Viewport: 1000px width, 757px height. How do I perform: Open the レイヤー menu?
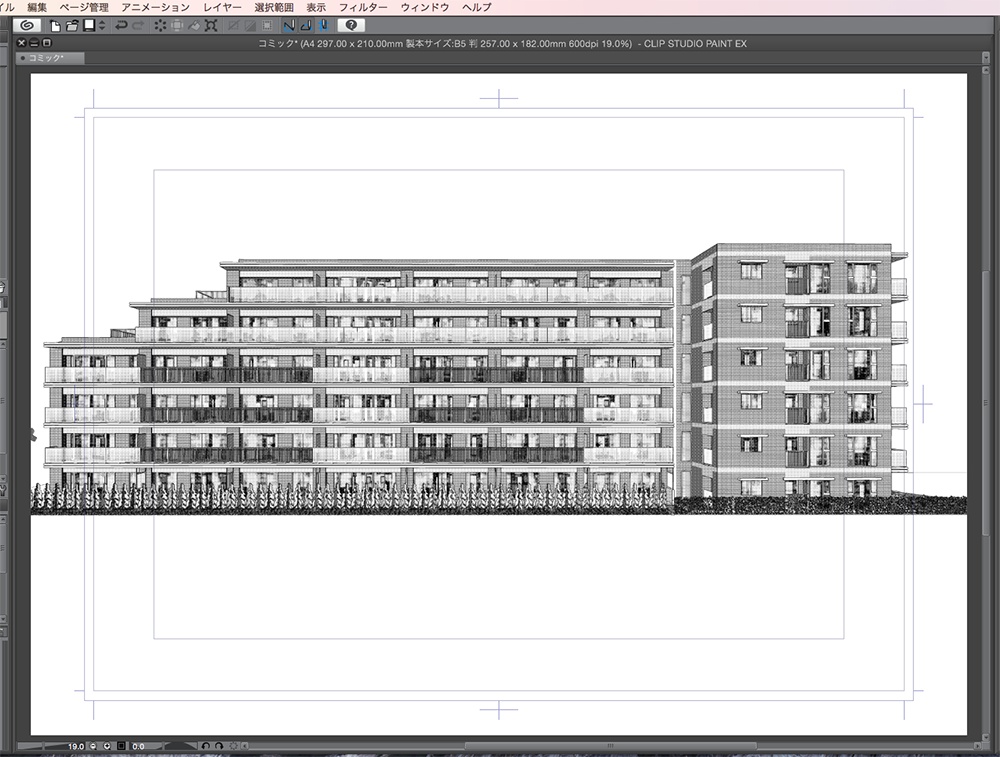point(222,7)
